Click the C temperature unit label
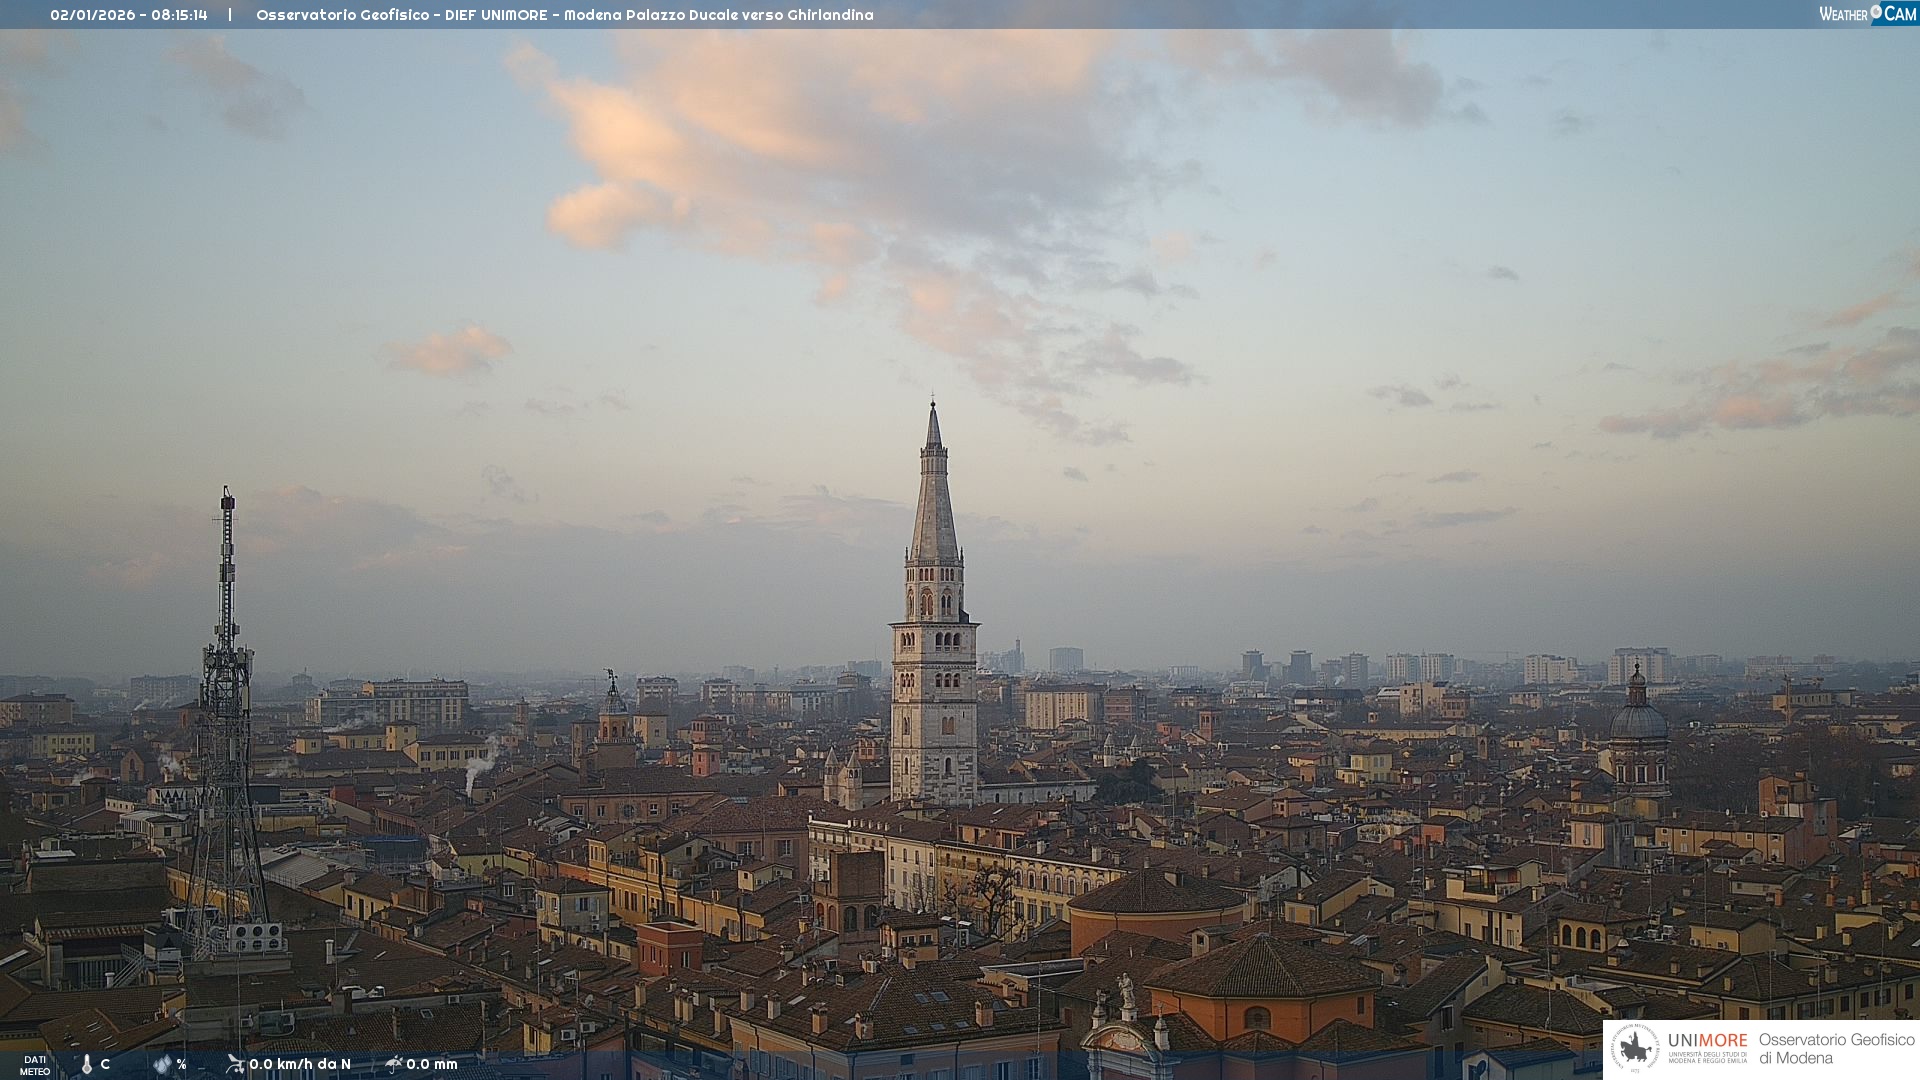The image size is (1920, 1080). click(x=105, y=1064)
